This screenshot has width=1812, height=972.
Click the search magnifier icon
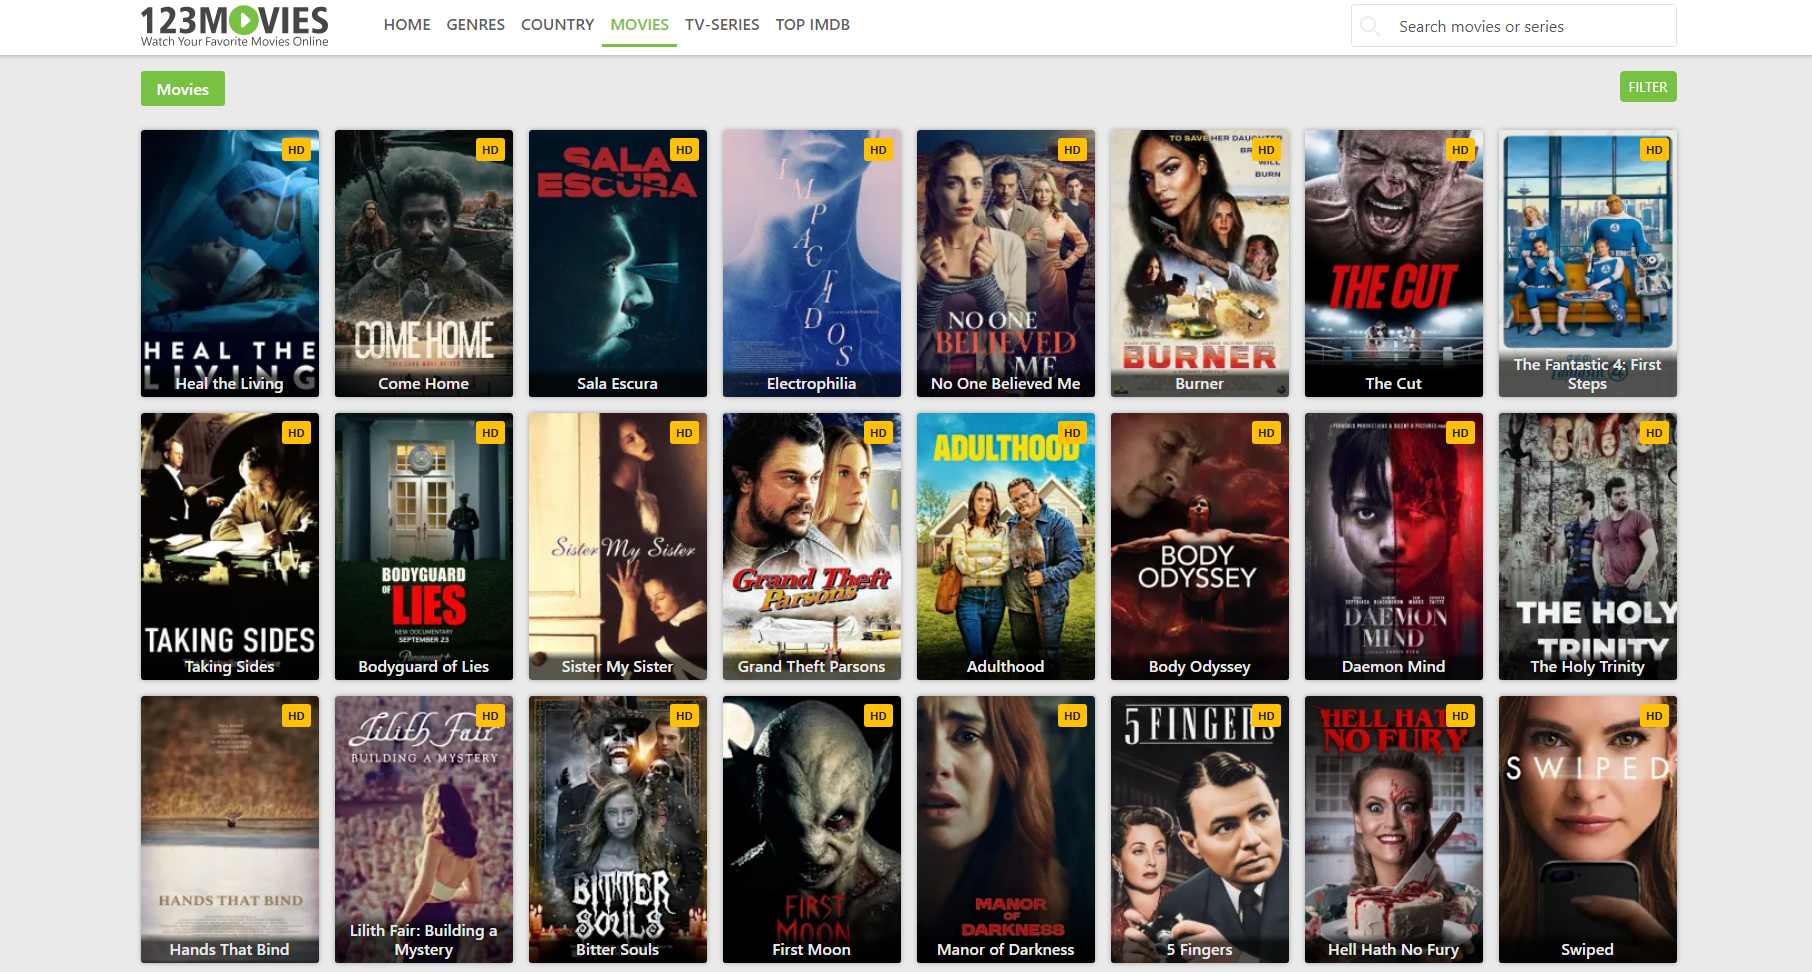tap(1370, 26)
